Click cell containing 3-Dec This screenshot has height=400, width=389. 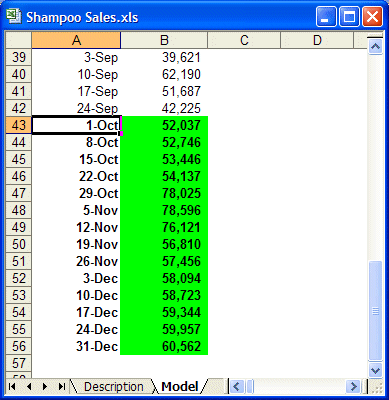click(76, 278)
